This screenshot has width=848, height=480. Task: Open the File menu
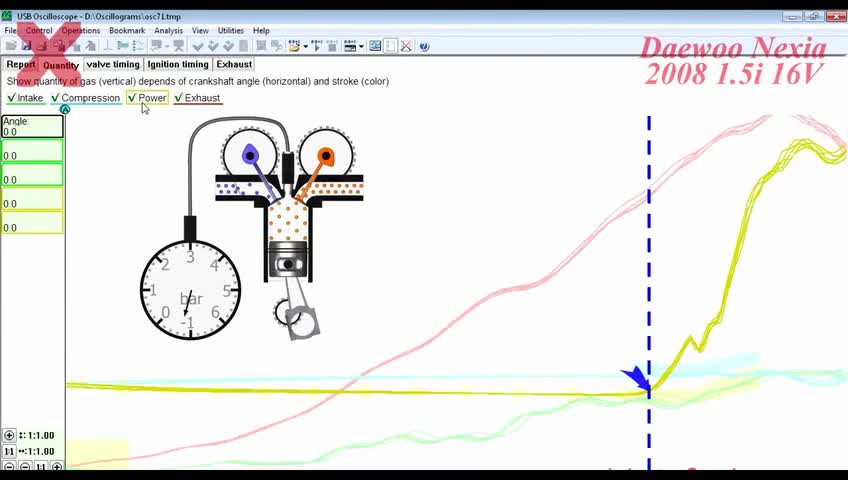coord(11,31)
